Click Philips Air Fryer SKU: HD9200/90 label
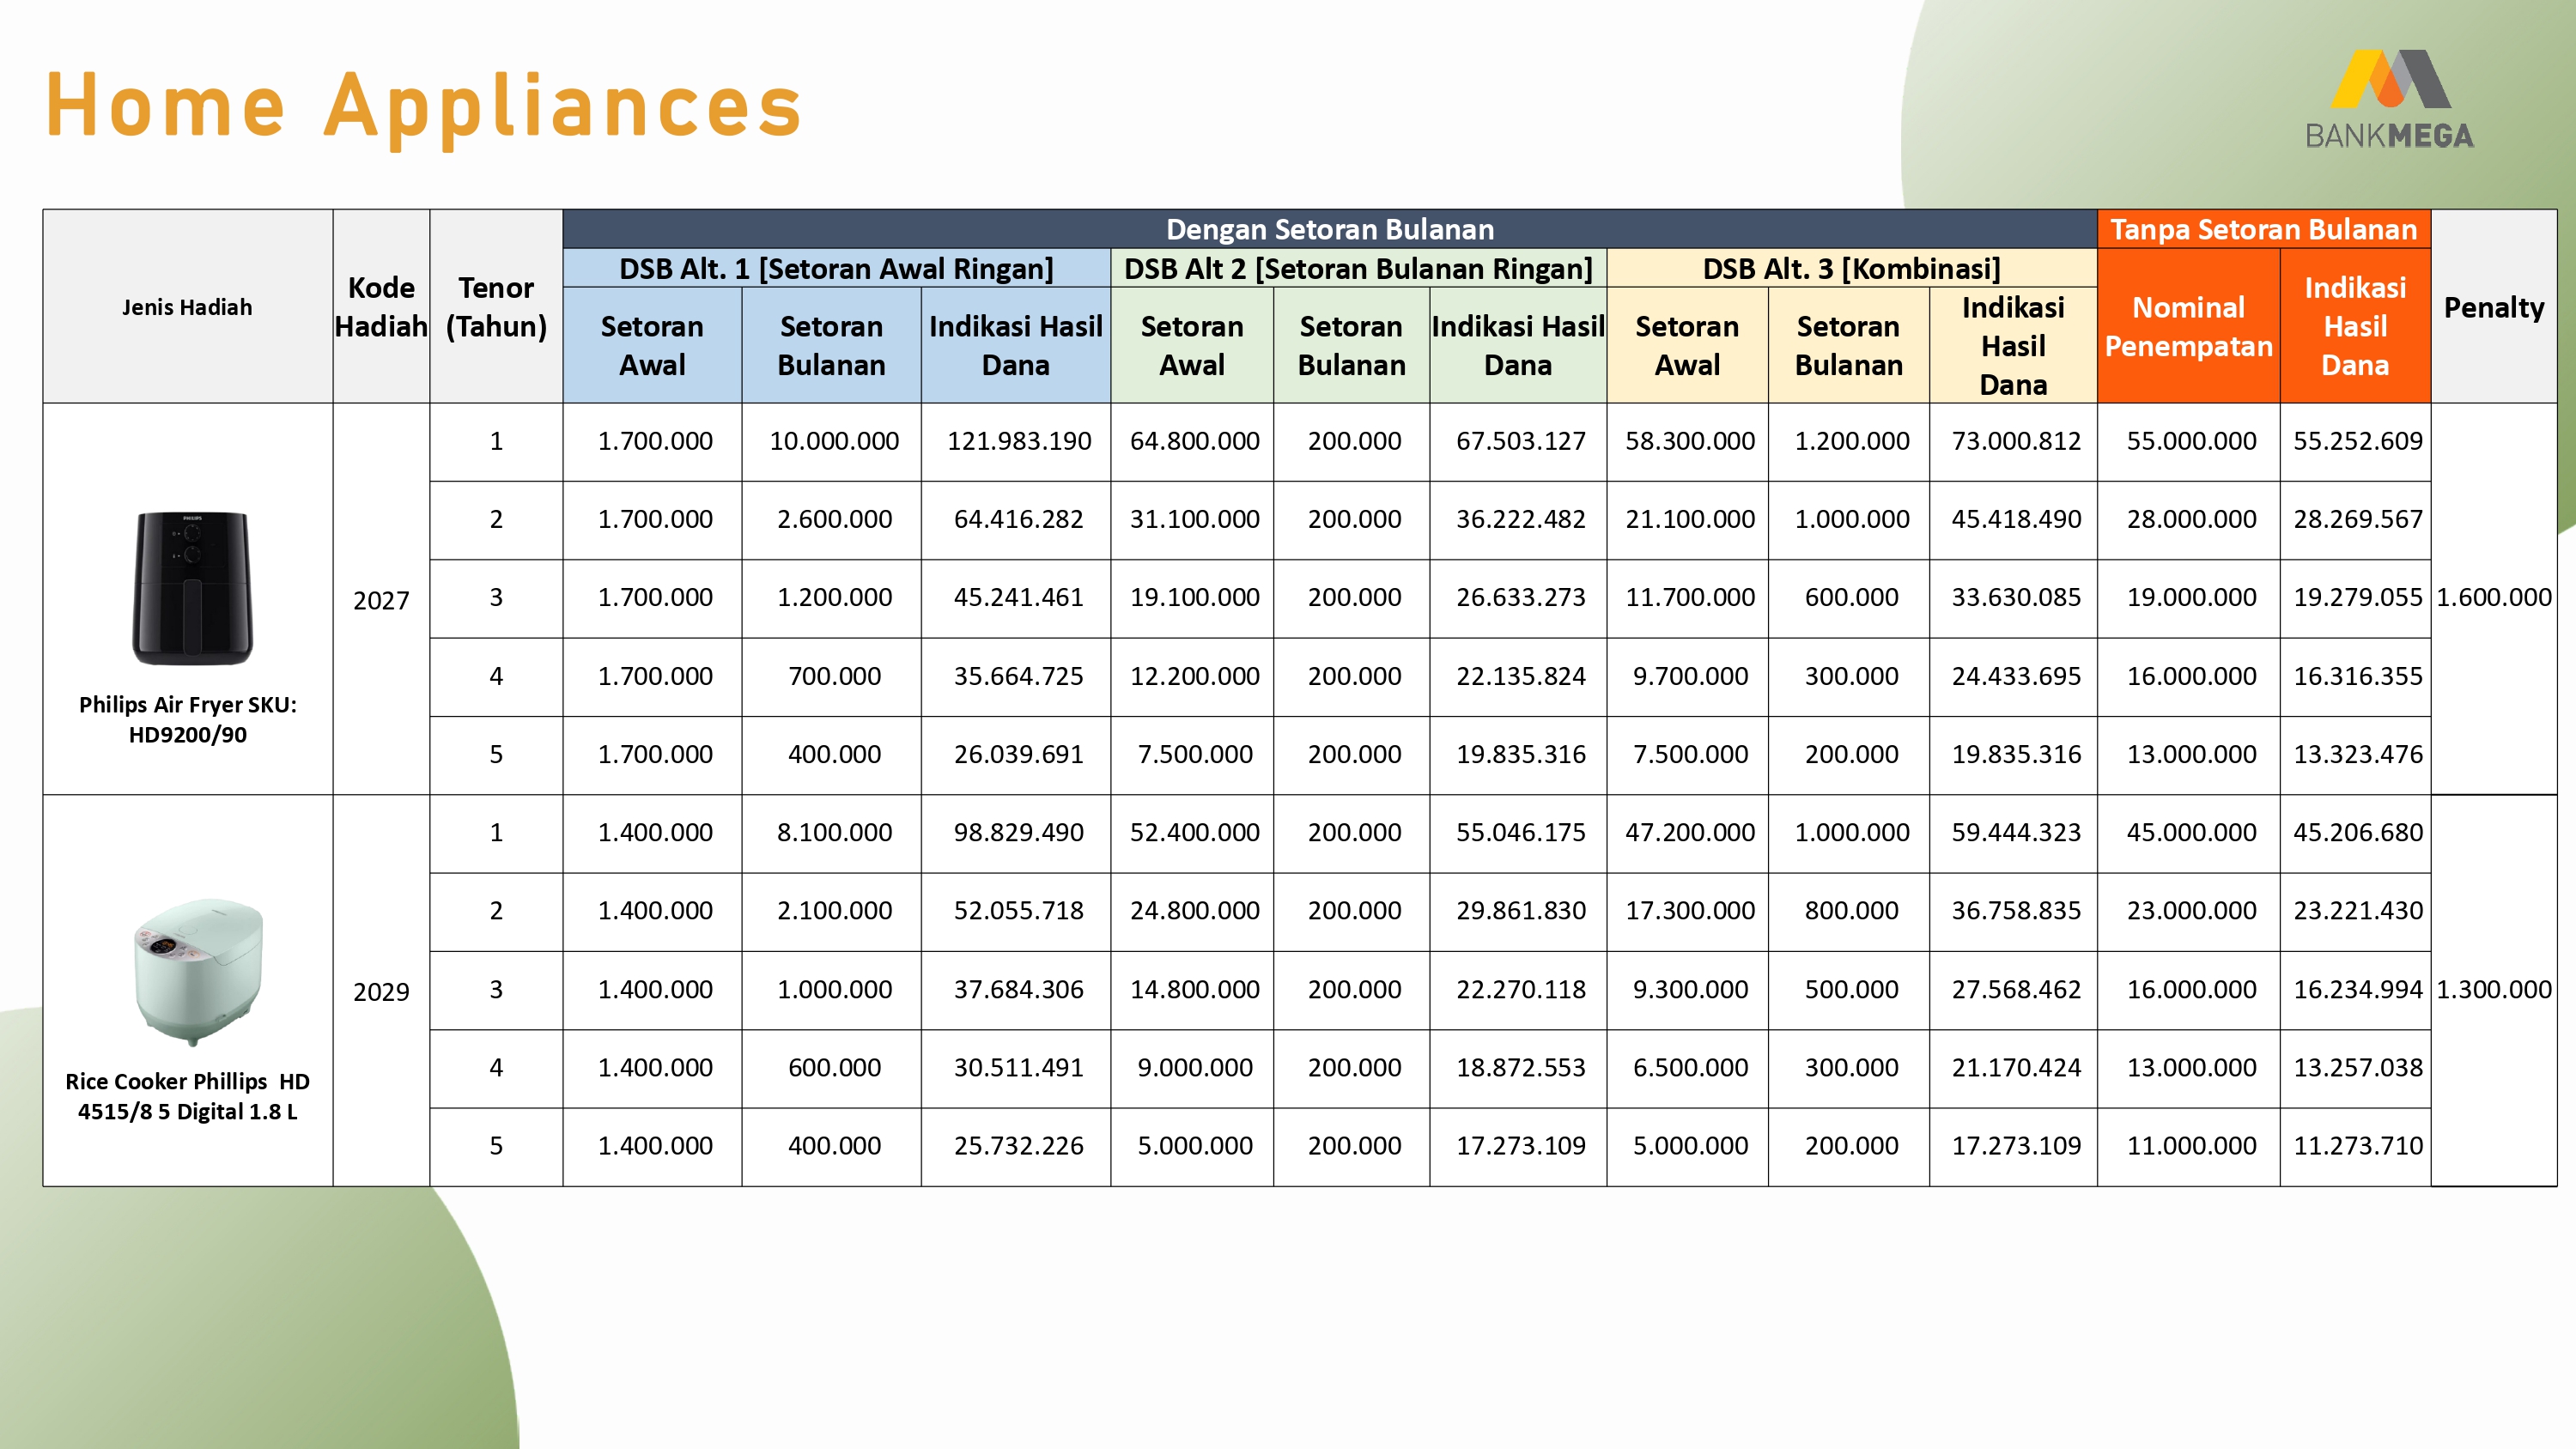Viewport: 2576px width, 1449px height. coord(187,719)
